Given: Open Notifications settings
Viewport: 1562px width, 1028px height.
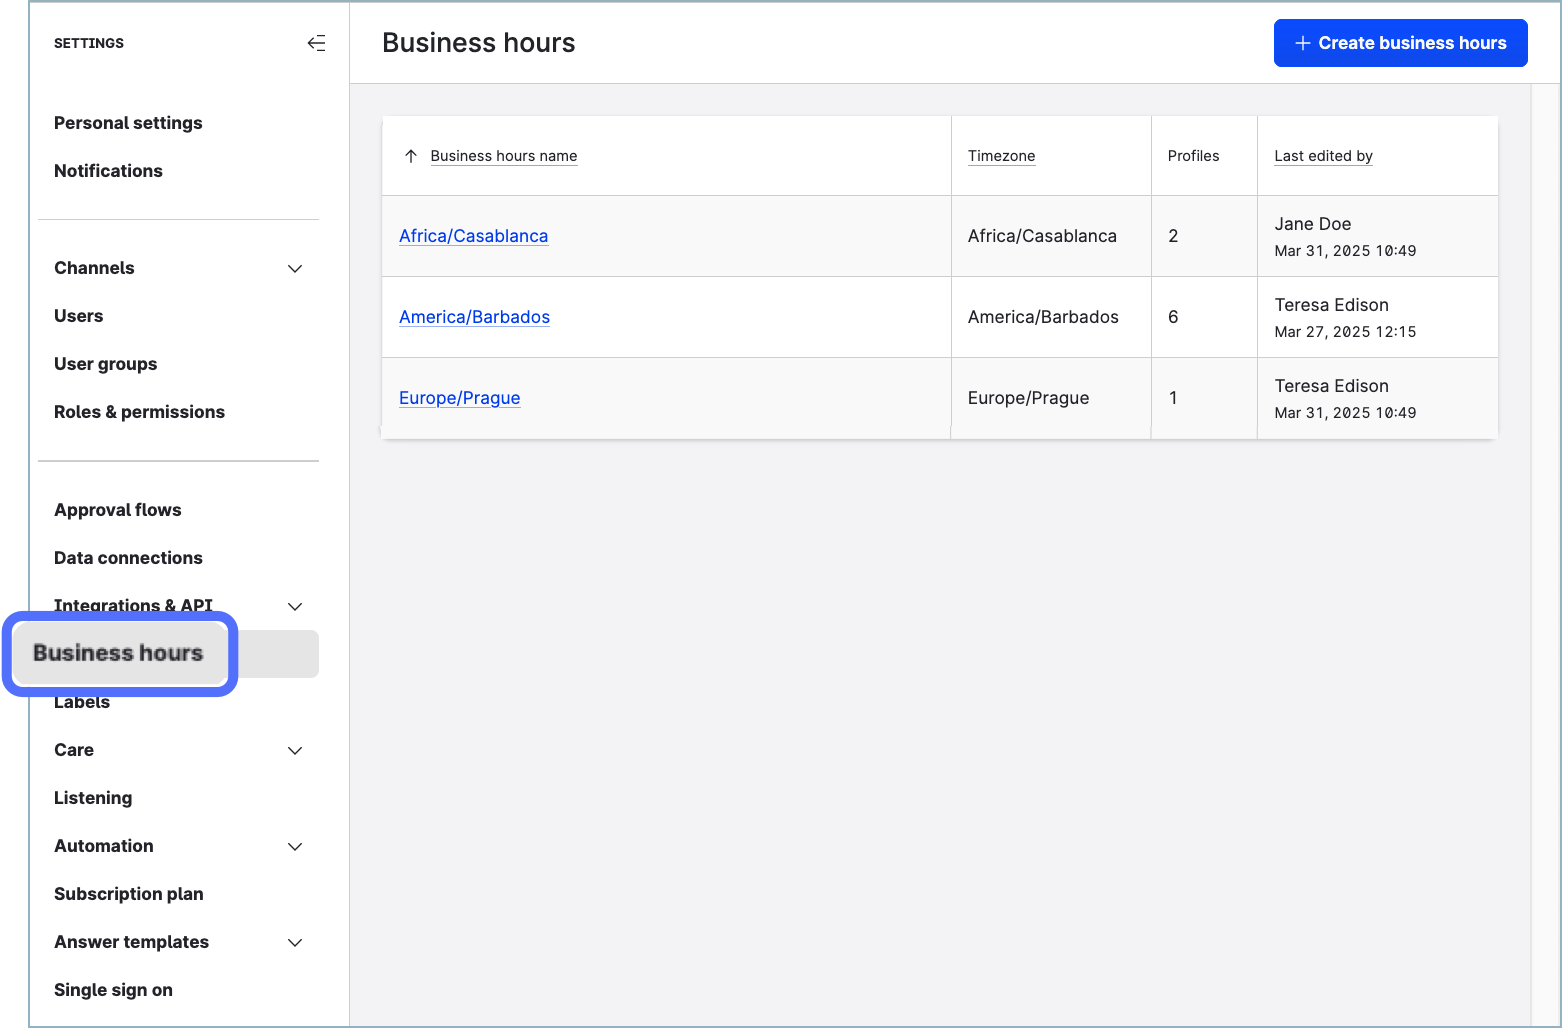Looking at the screenshot, I should pyautogui.click(x=108, y=171).
